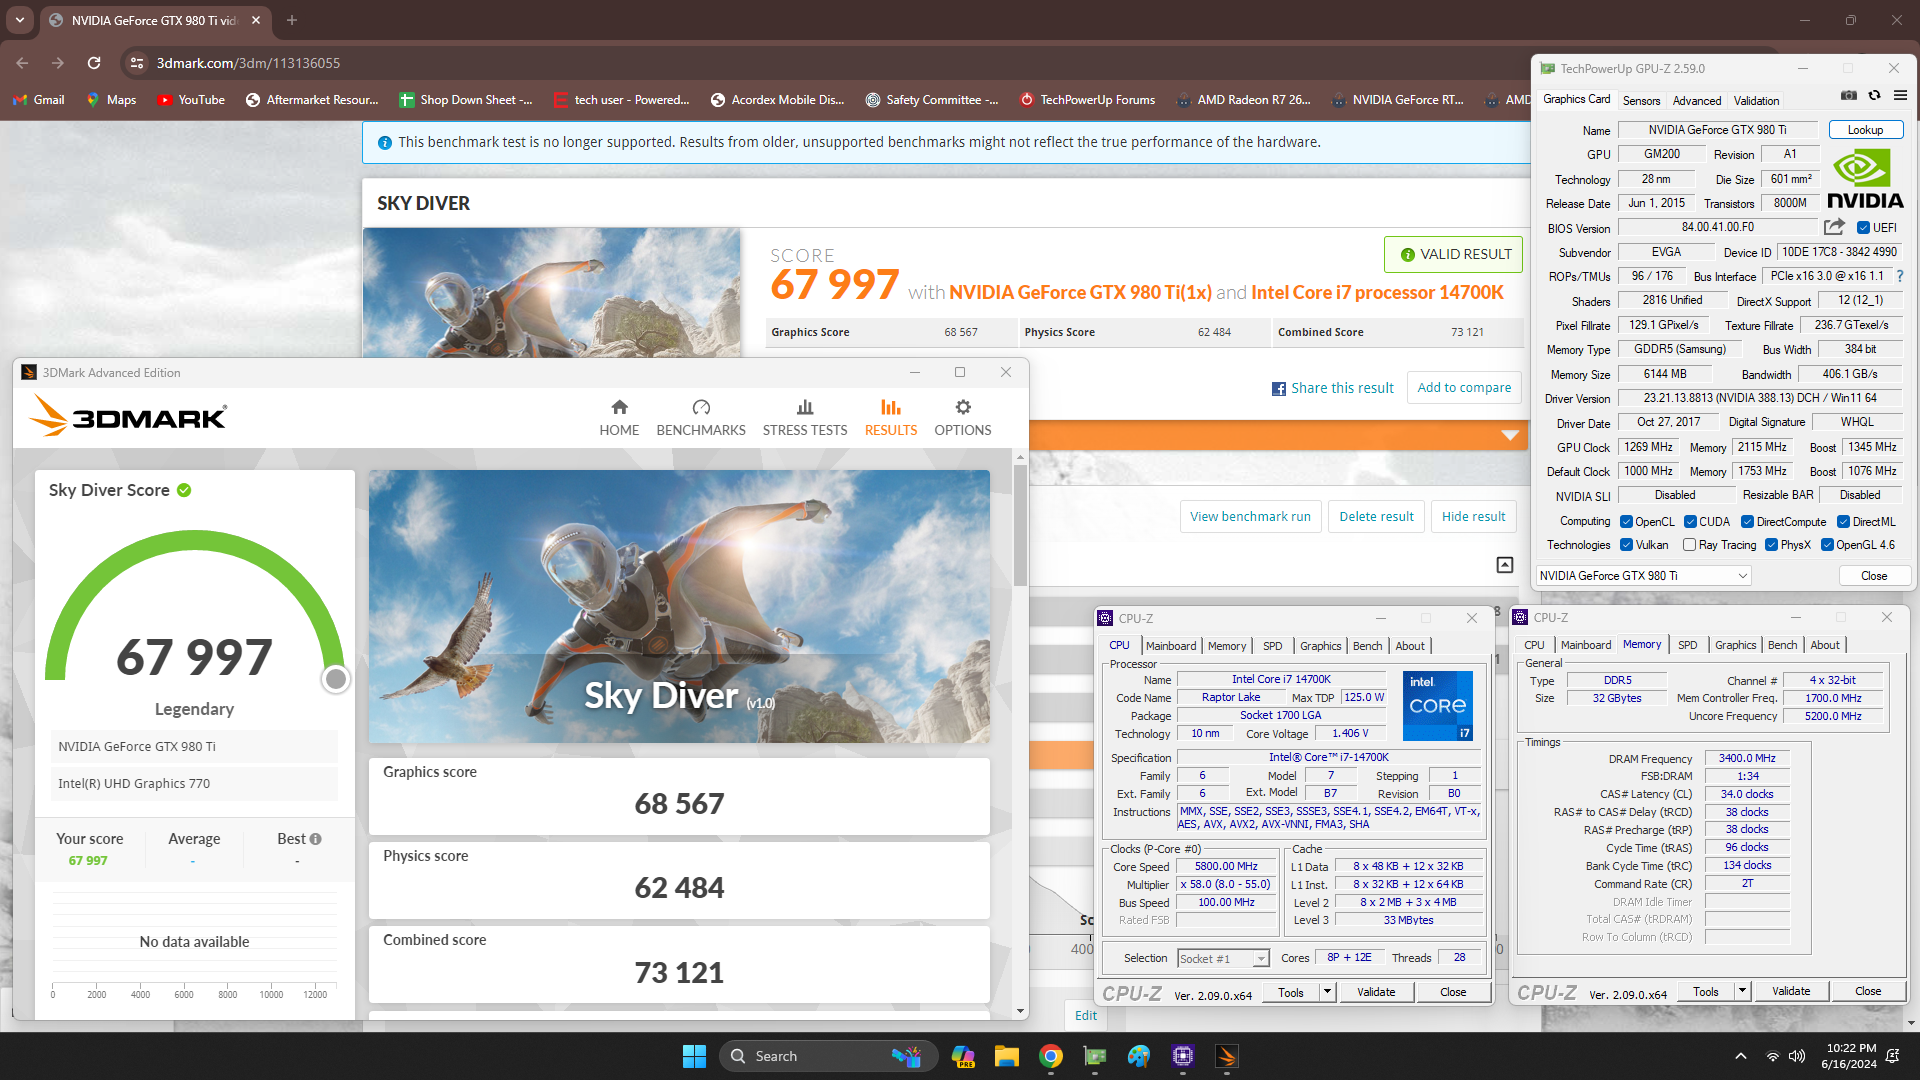Click the taskbar Search box
Viewport: 1920px width, 1080px height.
click(827, 1056)
